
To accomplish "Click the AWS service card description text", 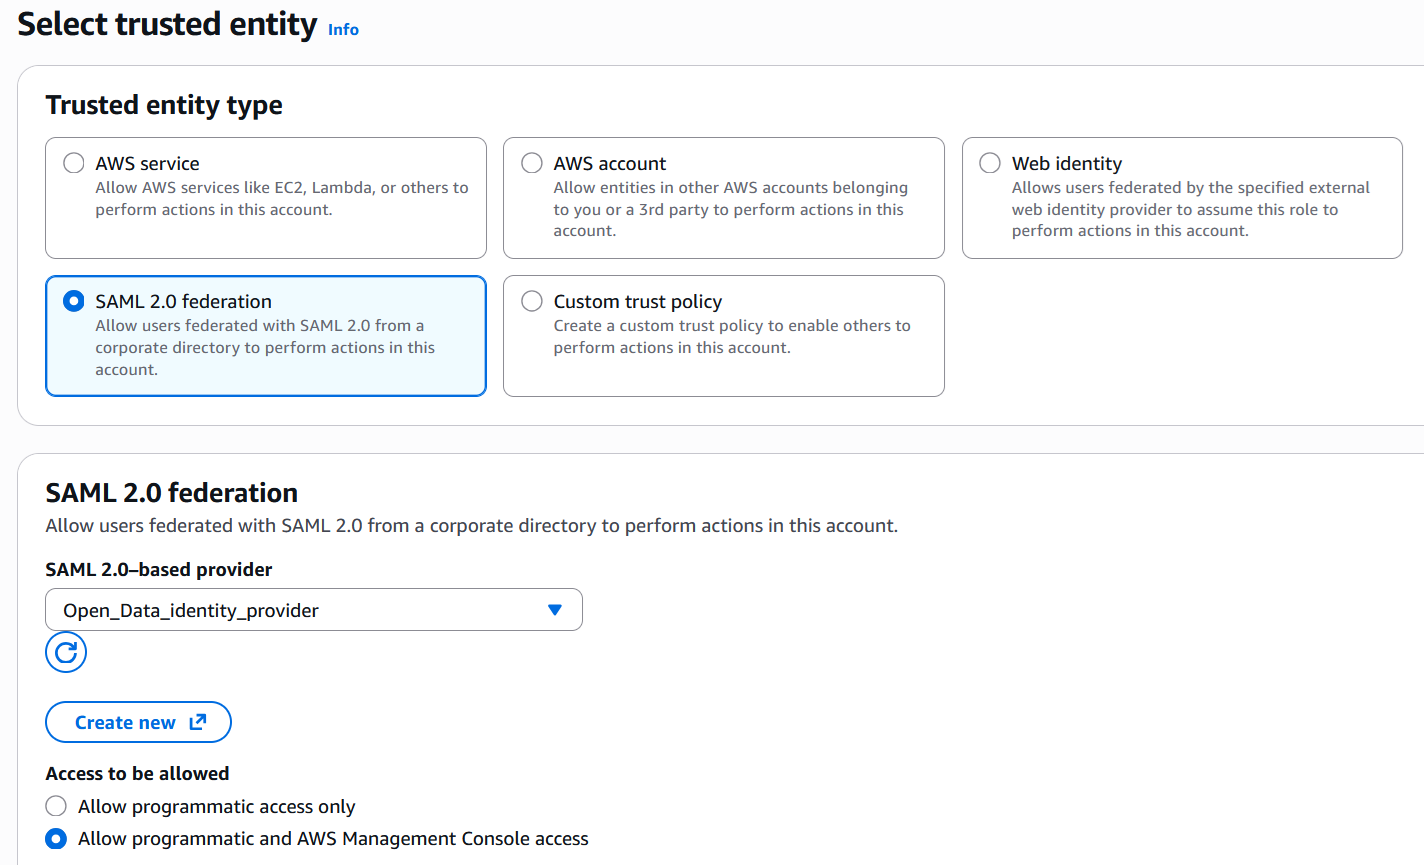I will (x=281, y=199).
